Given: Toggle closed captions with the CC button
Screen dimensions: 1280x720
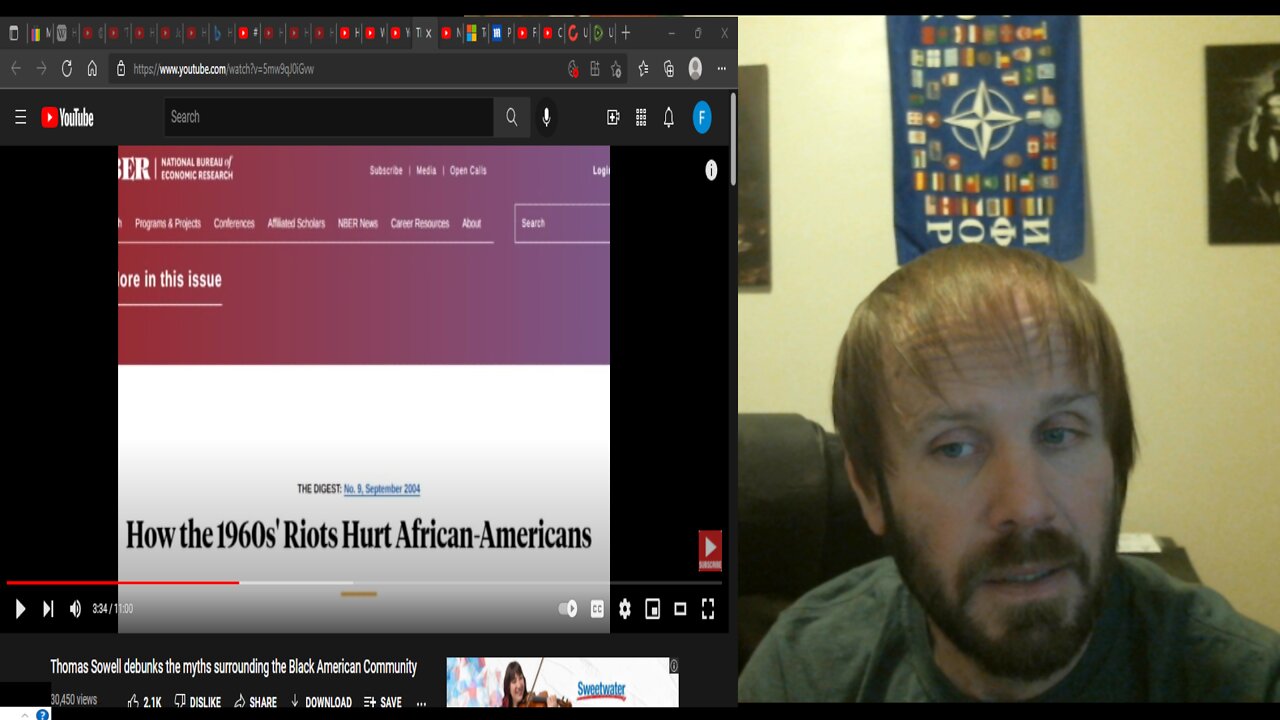Looking at the screenshot, I should click(x=597, y=608).
